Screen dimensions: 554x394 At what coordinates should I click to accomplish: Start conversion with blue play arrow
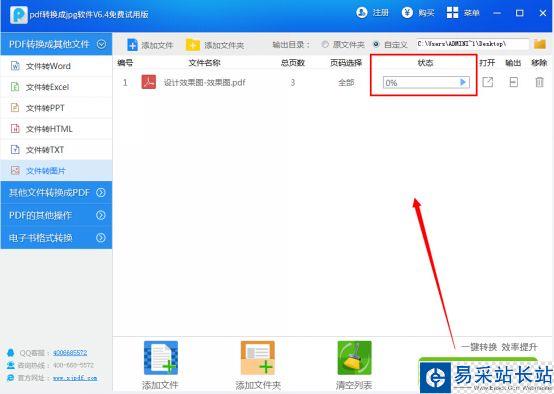pos(463,82)
